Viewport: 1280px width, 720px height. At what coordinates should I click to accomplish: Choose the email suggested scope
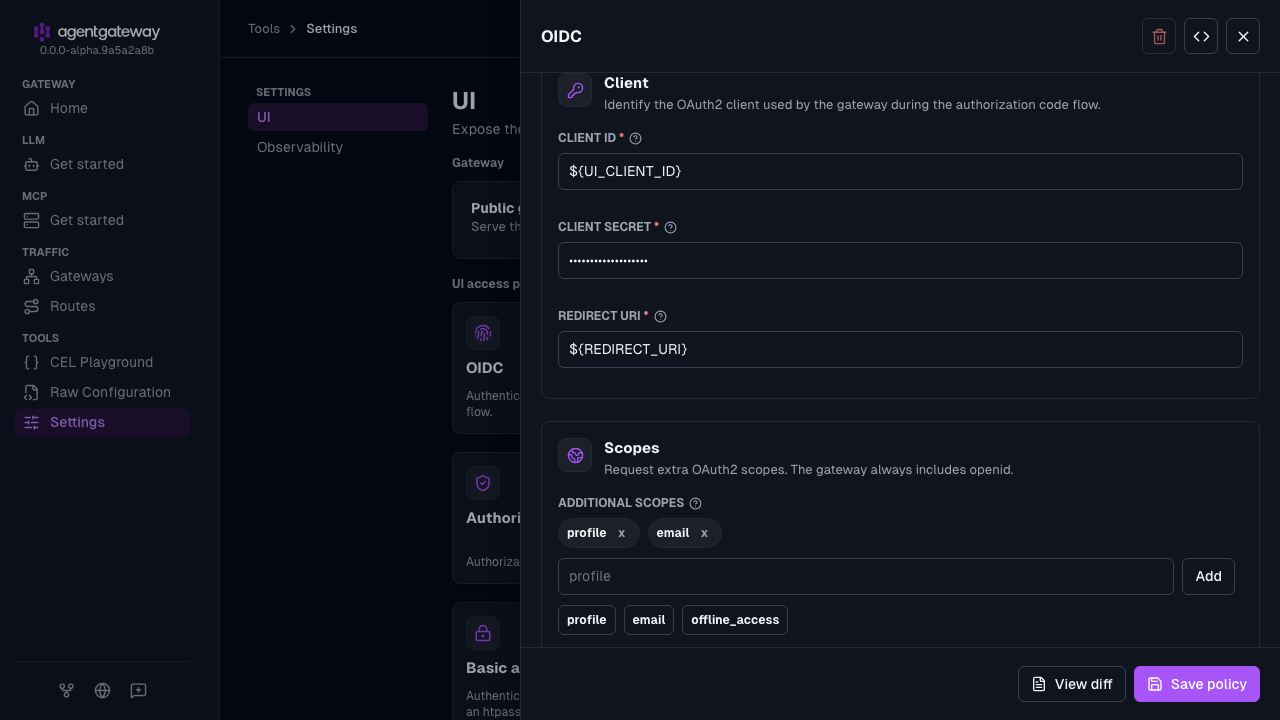(649, 620)
